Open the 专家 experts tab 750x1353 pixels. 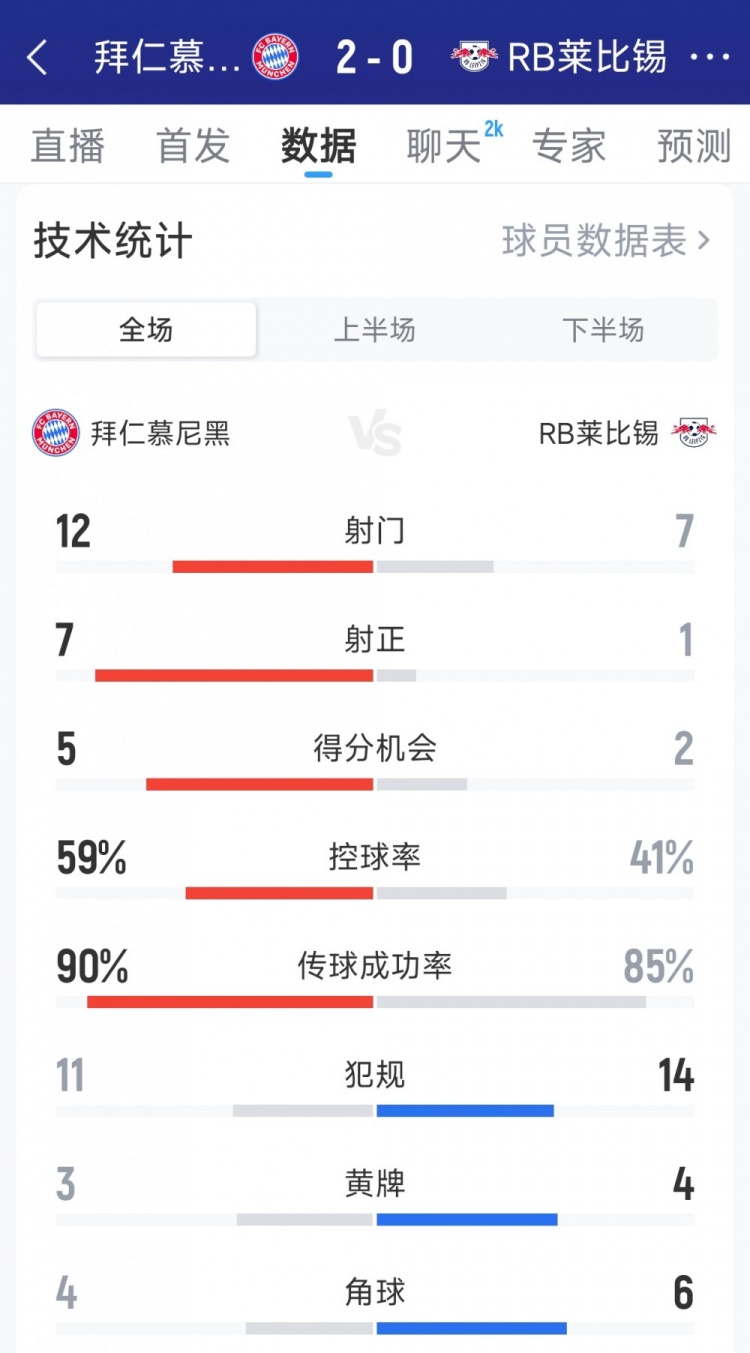(569, 146)
